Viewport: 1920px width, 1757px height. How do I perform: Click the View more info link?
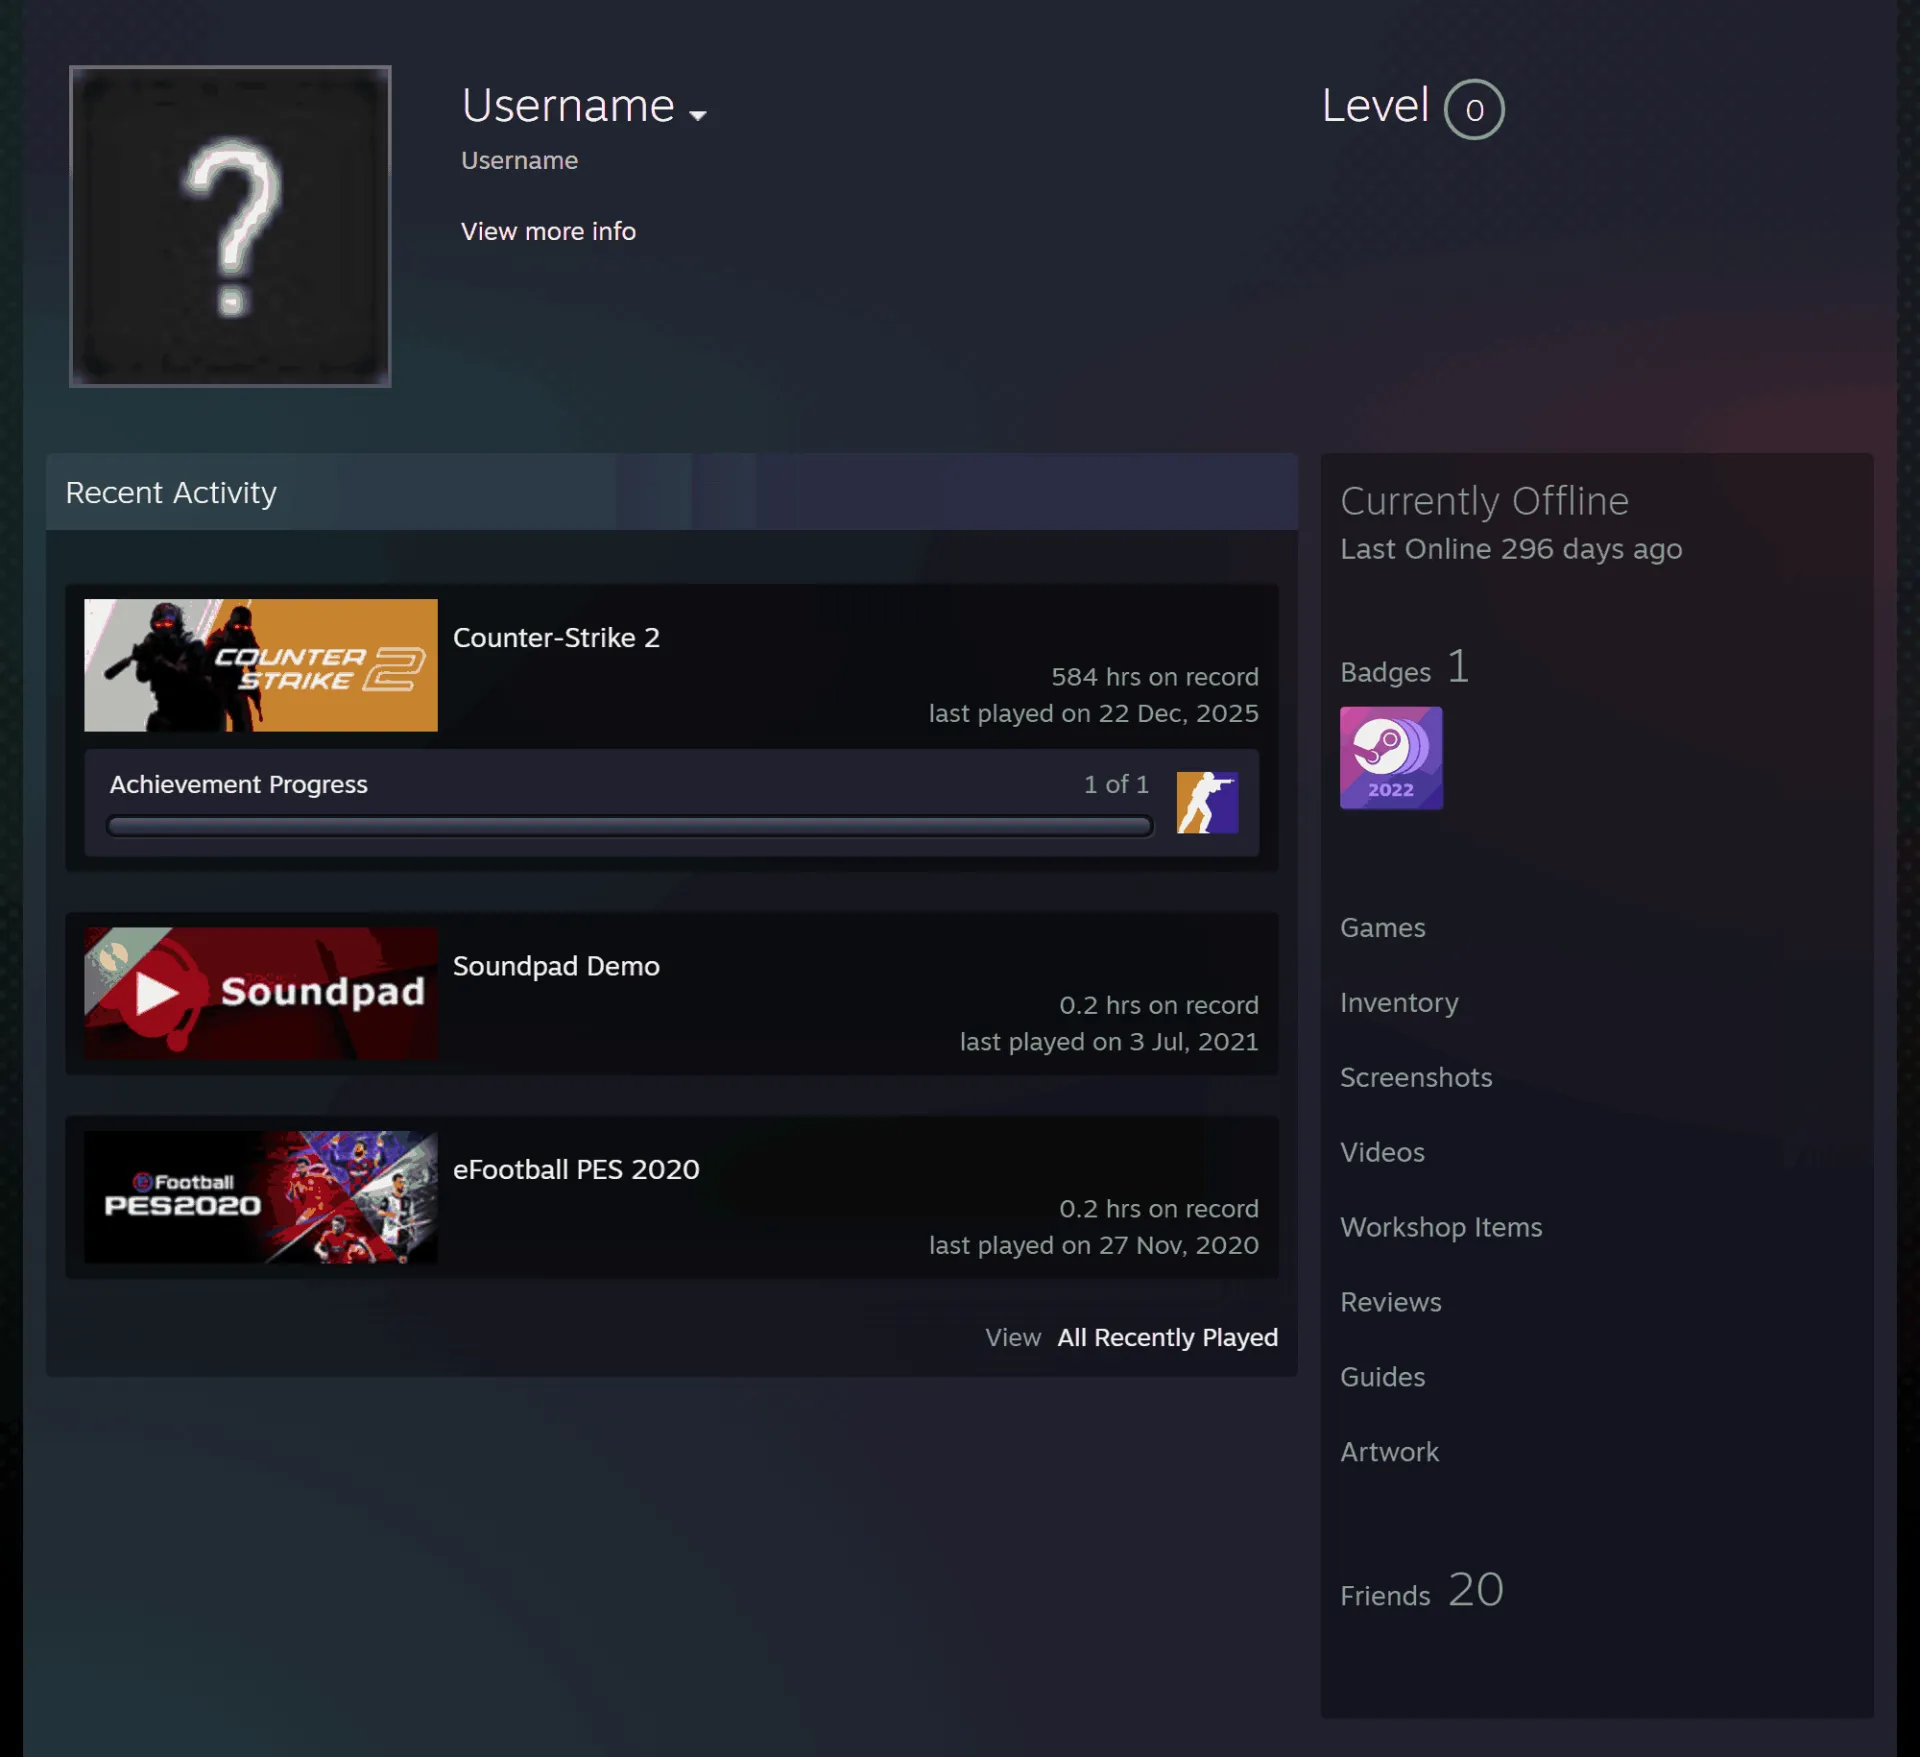click(548, 231)
